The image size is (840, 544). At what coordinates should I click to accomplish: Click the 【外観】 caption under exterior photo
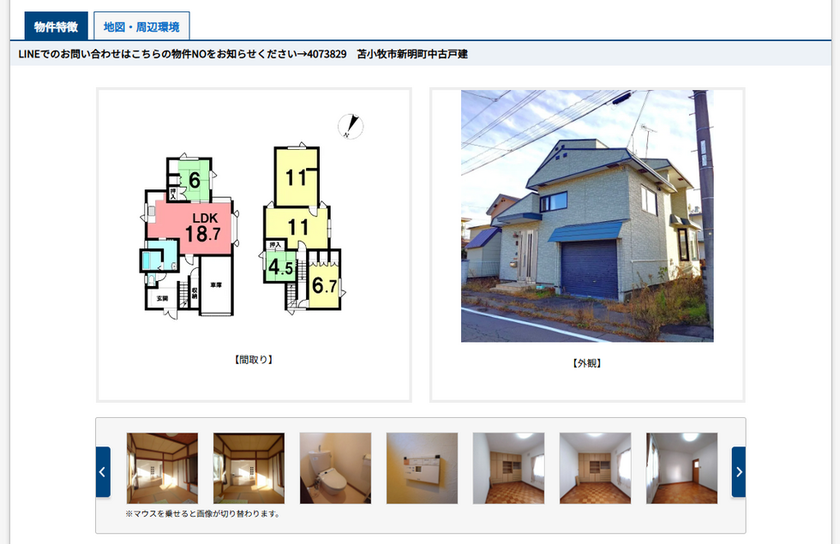[x=587, y=363]
